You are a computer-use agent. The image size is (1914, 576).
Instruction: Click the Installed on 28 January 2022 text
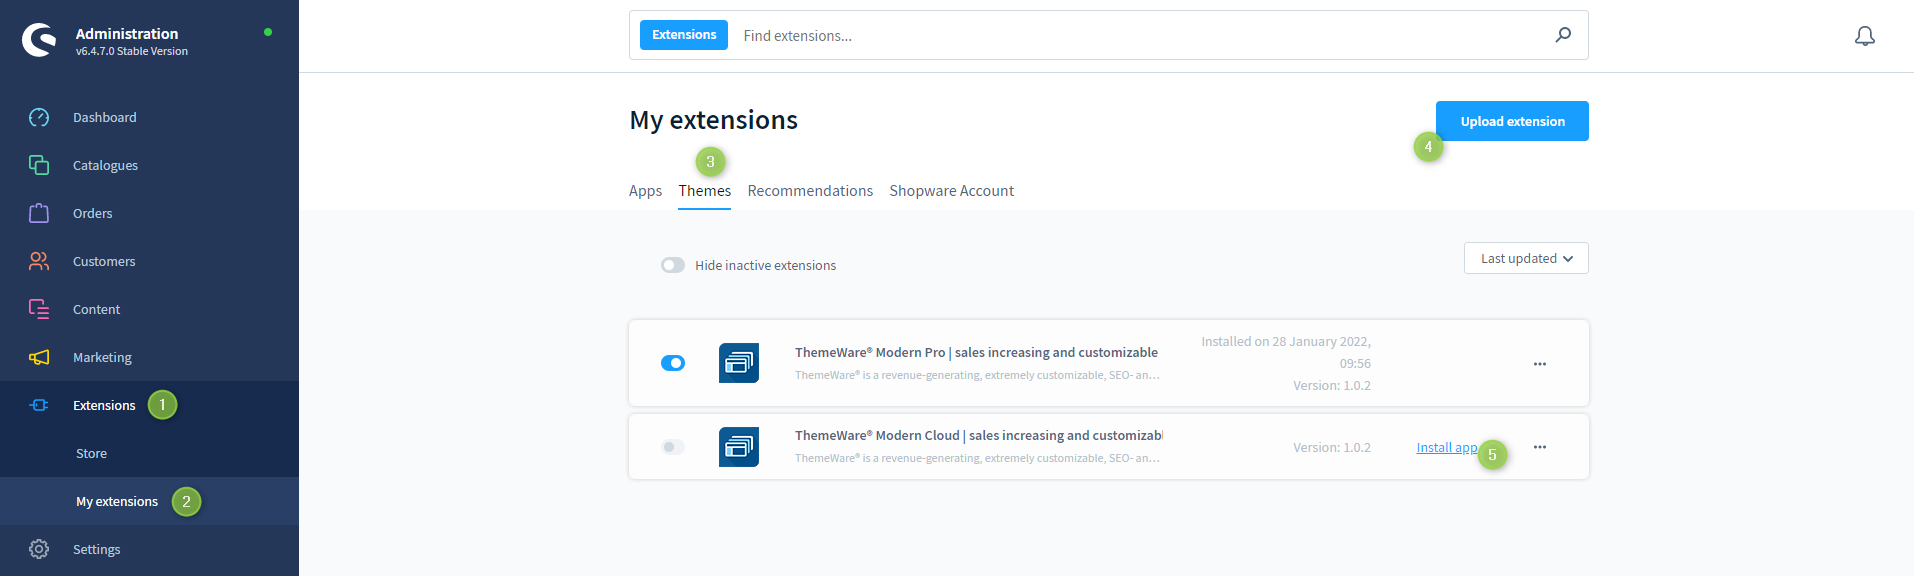(1286, 352)
